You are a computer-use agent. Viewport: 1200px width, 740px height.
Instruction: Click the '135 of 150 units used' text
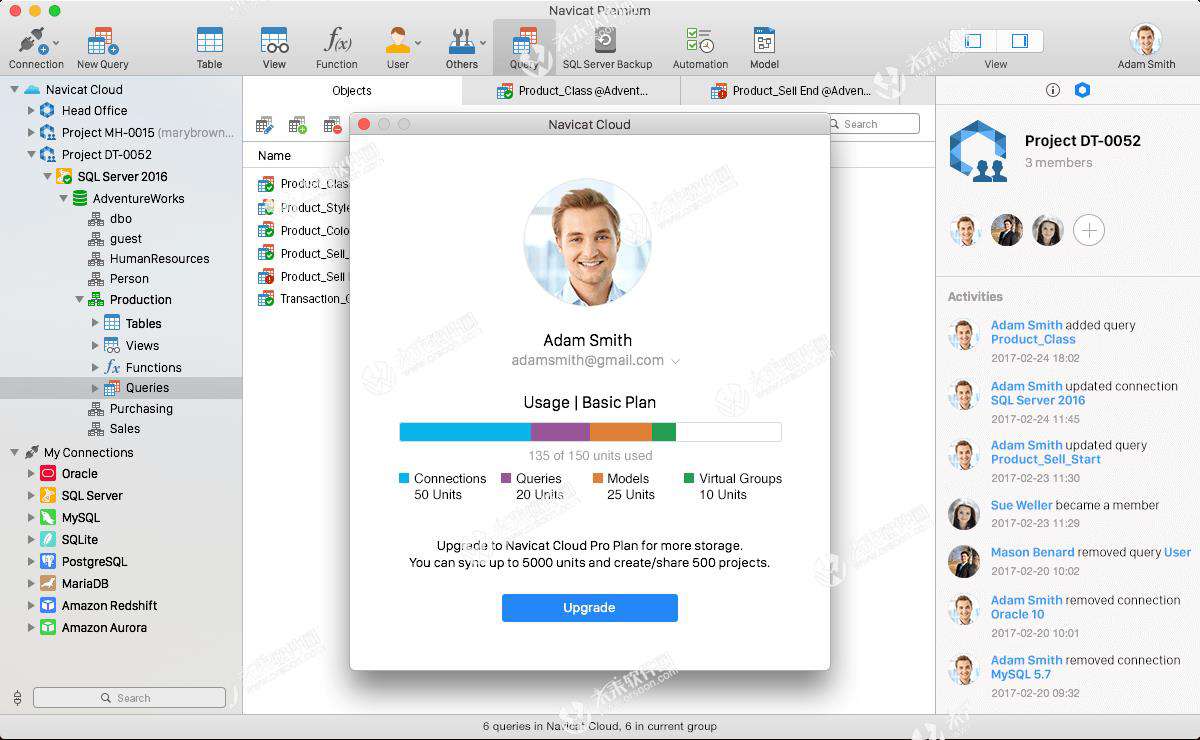coord(590,456)
